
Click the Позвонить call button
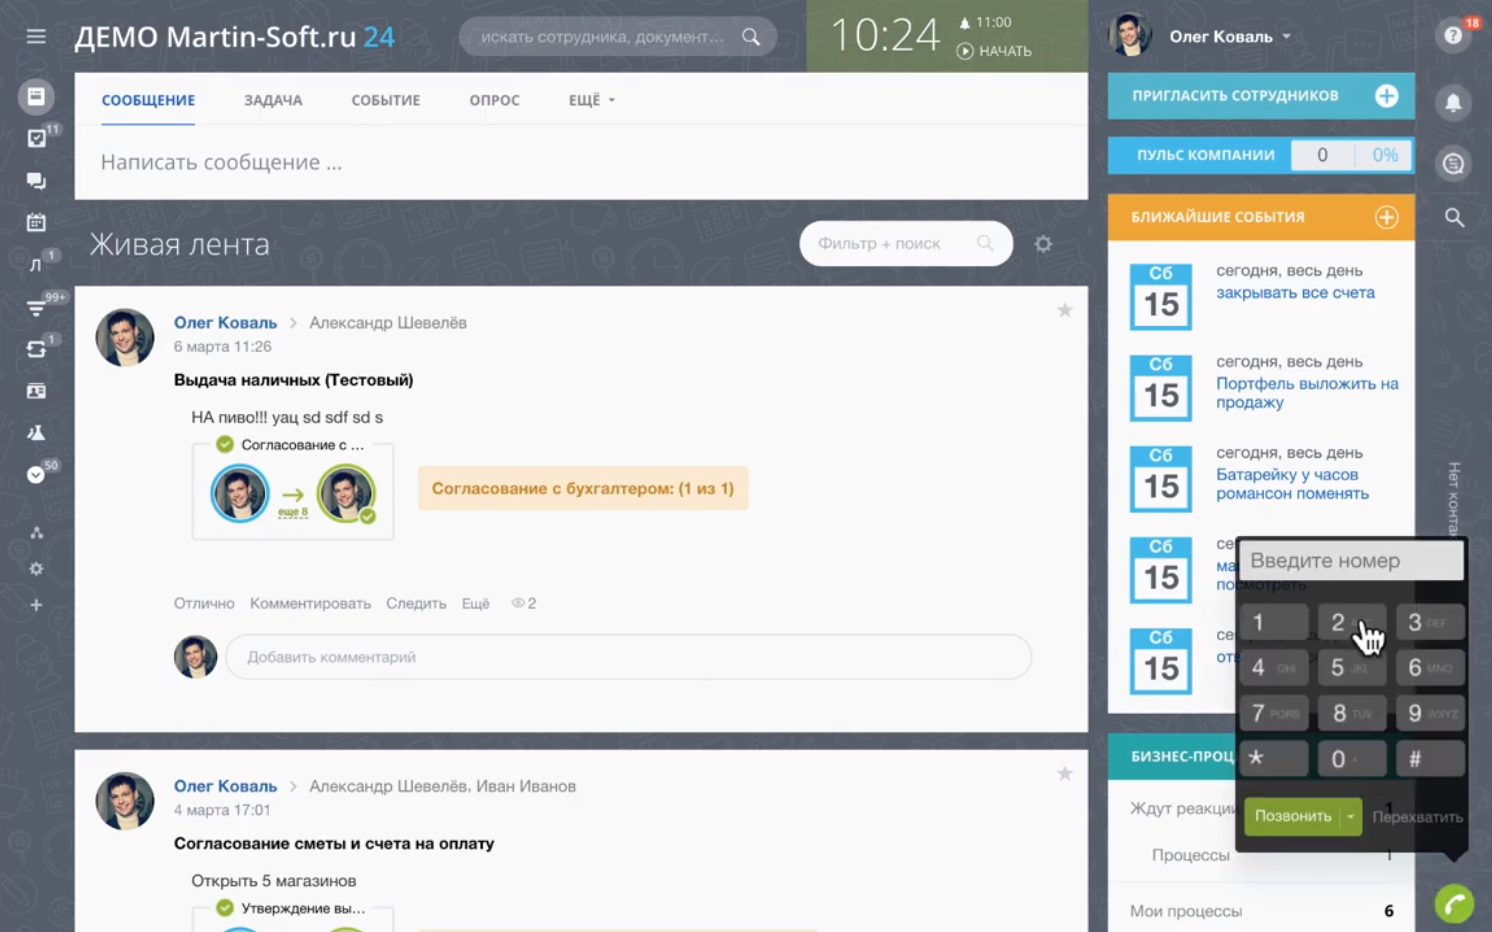pos(1292,817)
